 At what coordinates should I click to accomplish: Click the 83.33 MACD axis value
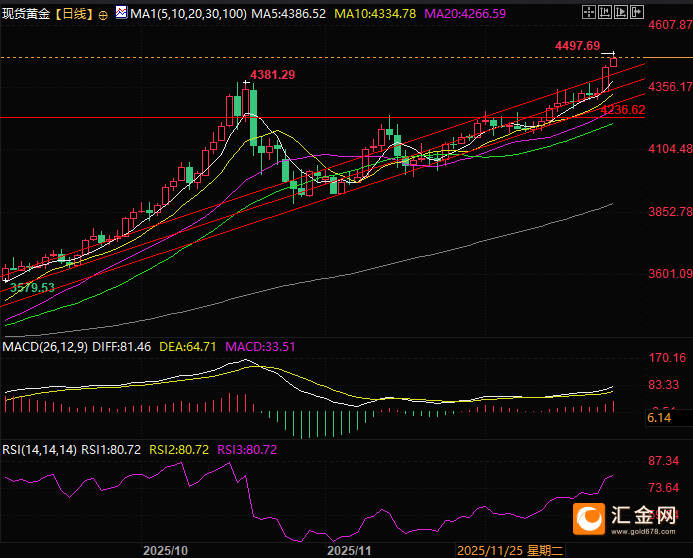(663, 385)
